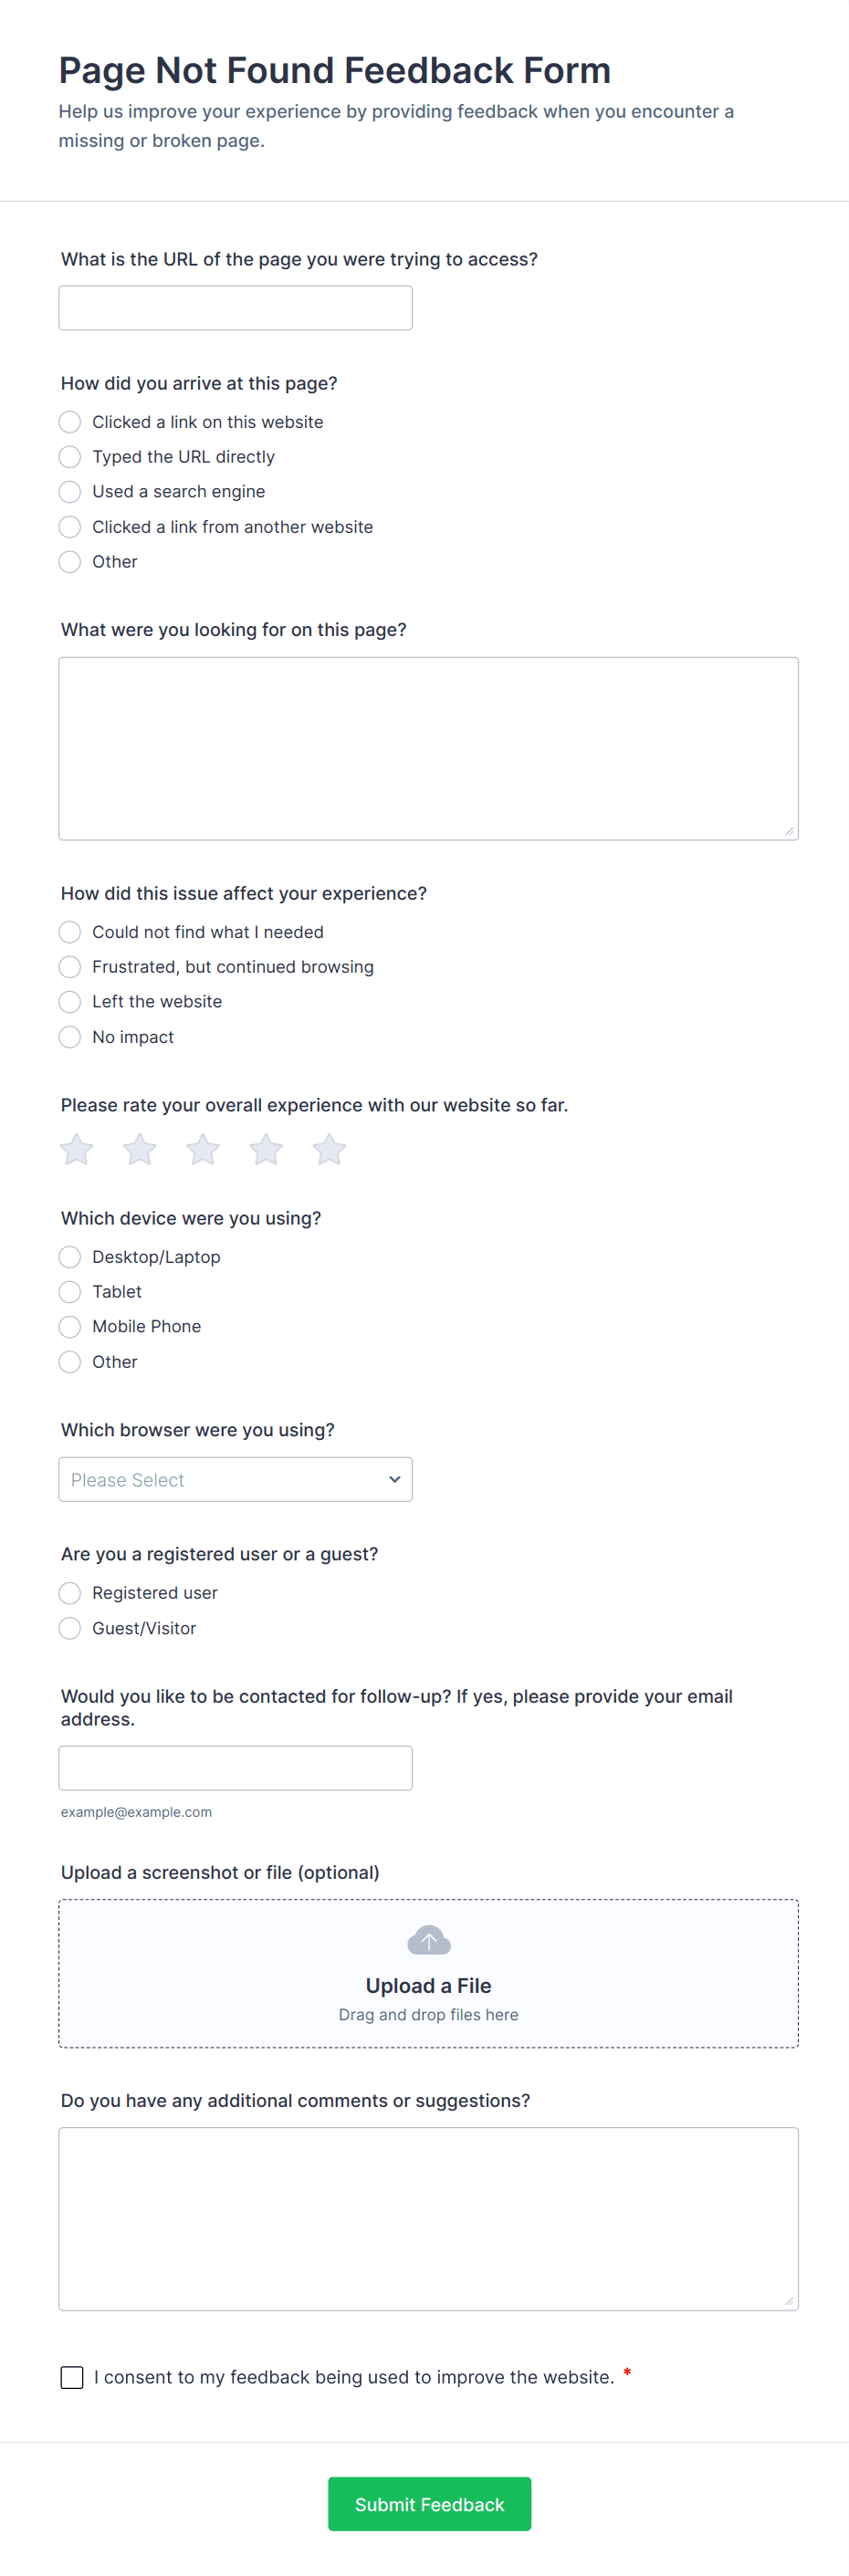Screen dimensions: 849x2576
Task: Click the additional comments textarea resize handle
Action: point(789,2301)
